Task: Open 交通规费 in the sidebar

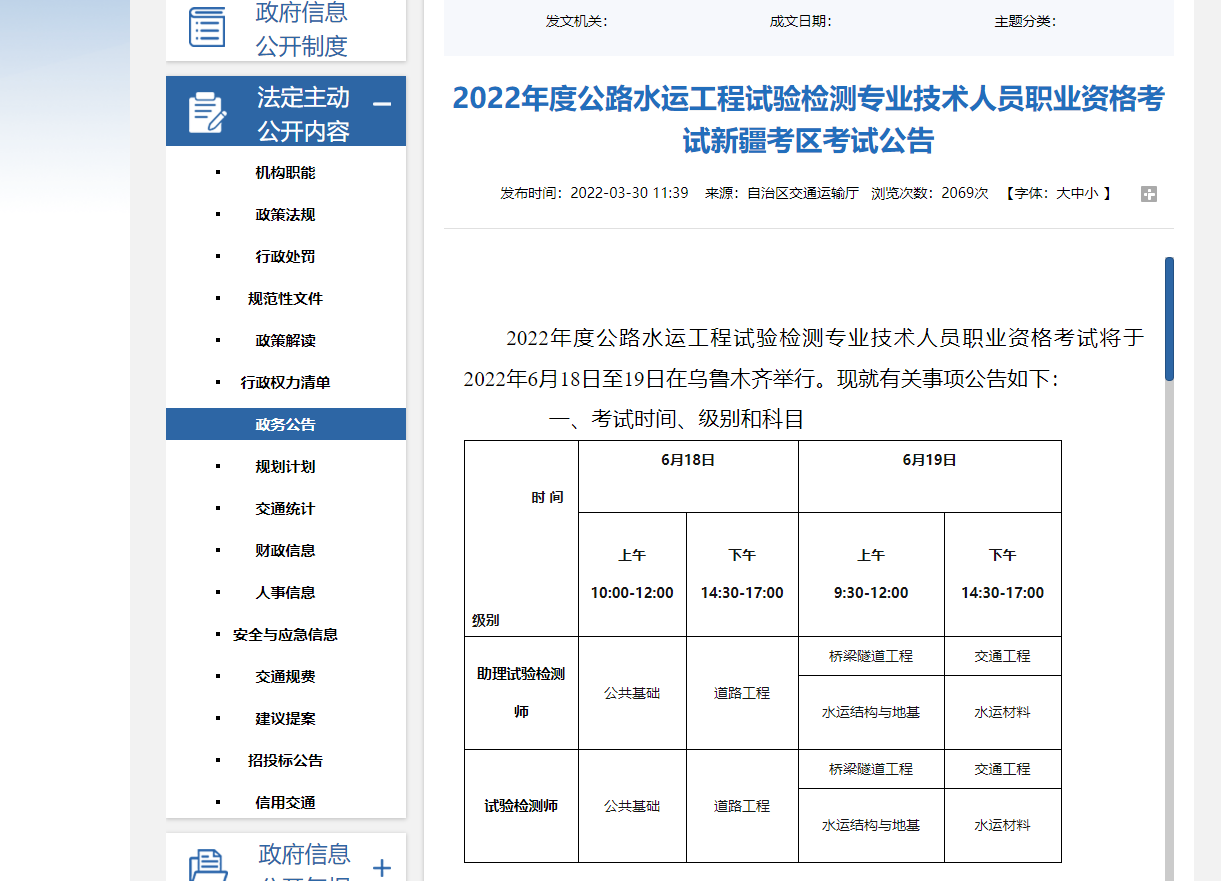Action: pos(285,677)
